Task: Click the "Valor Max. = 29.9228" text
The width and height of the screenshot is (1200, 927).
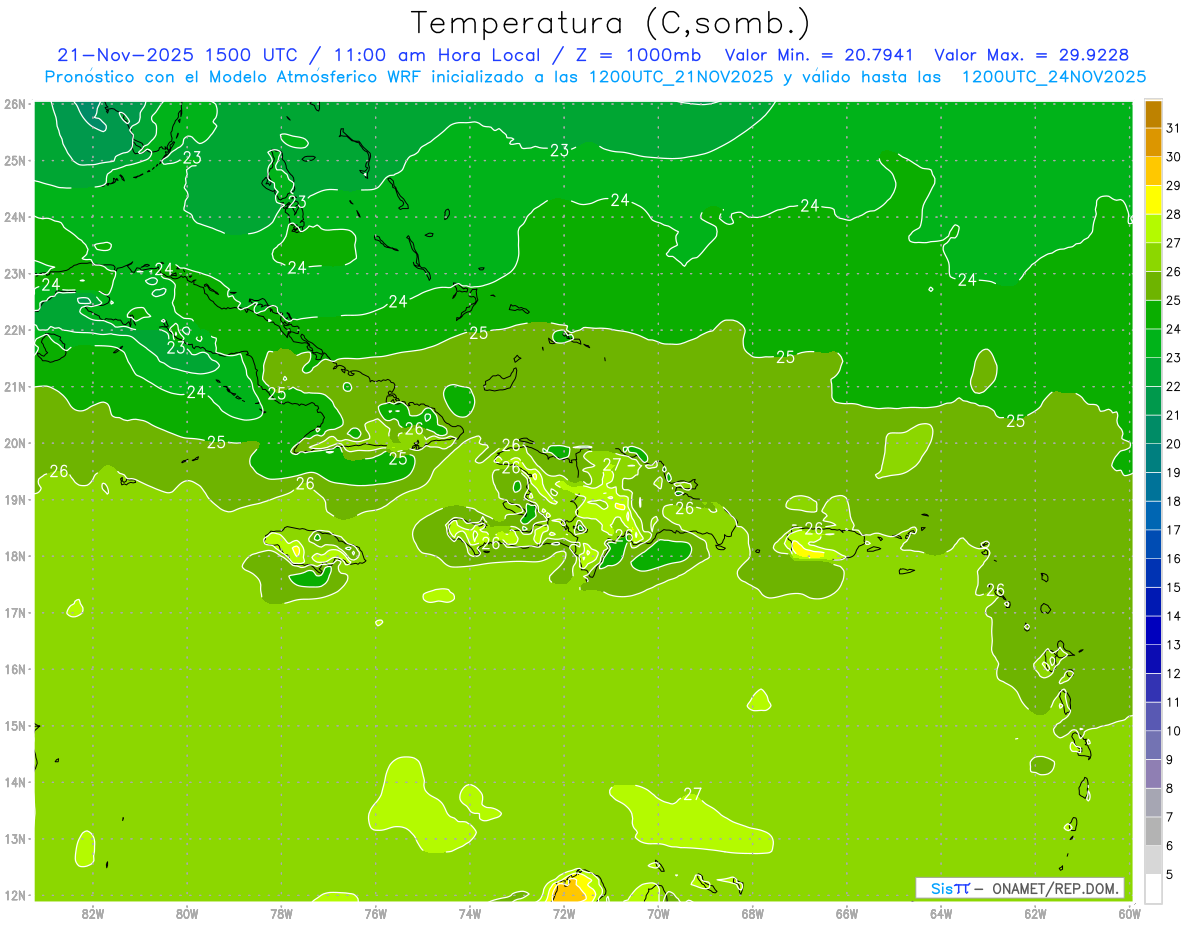Action: [x=1032, y=55]
